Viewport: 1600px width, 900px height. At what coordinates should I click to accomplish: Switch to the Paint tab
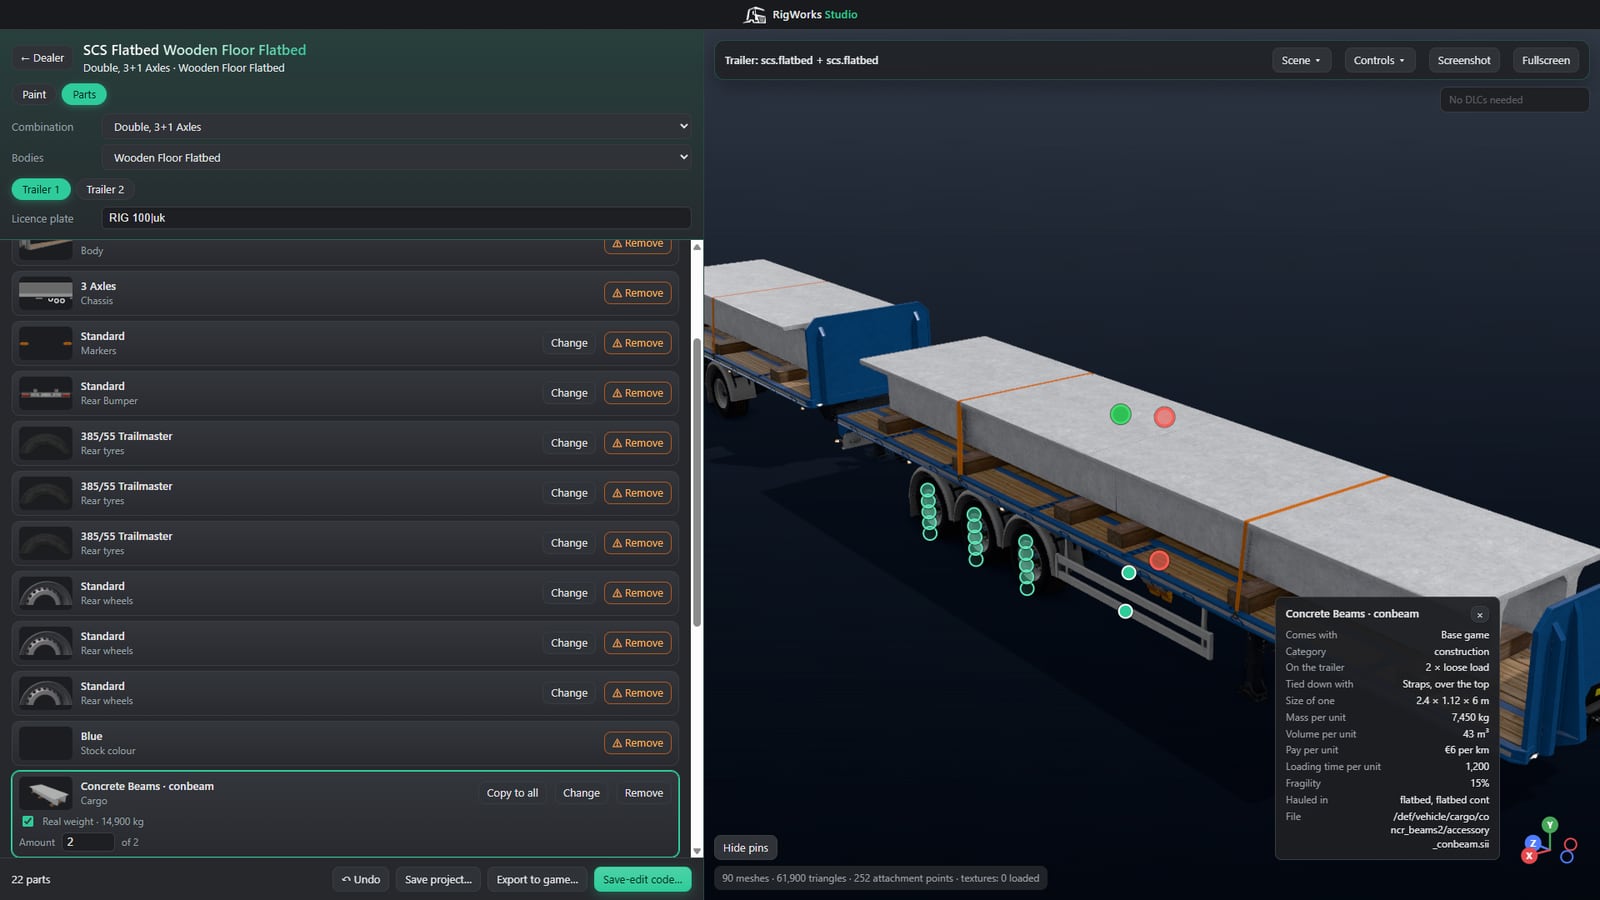tap(34, 94)
